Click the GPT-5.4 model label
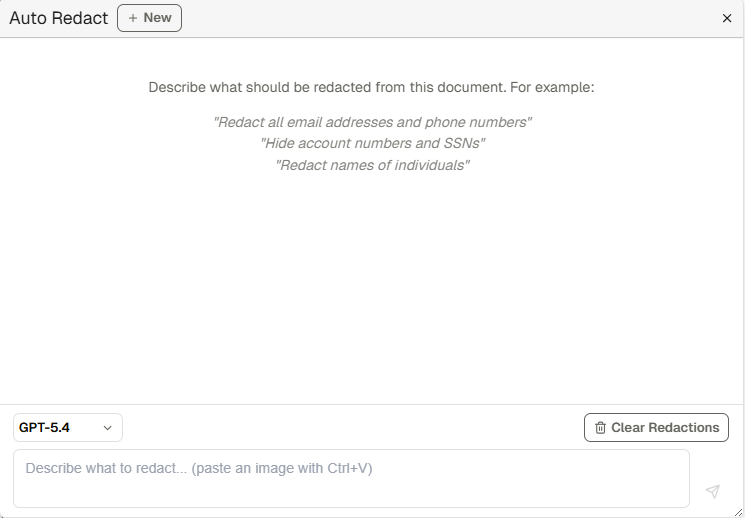Image resolution: width=745 pixels, height=518 pixels. click(x=45, y=428)
